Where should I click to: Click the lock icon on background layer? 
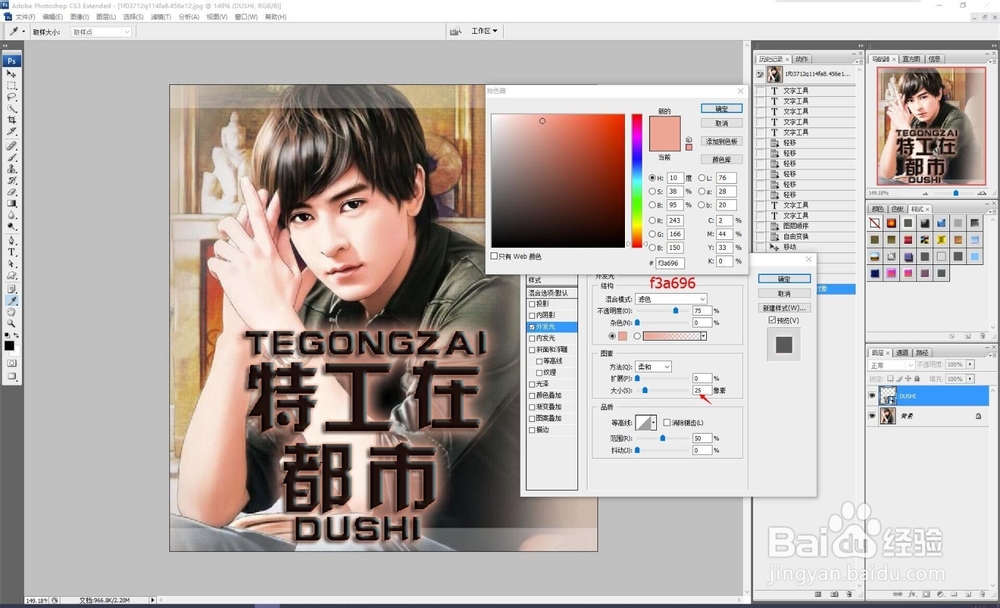click(x=978, y=416)
